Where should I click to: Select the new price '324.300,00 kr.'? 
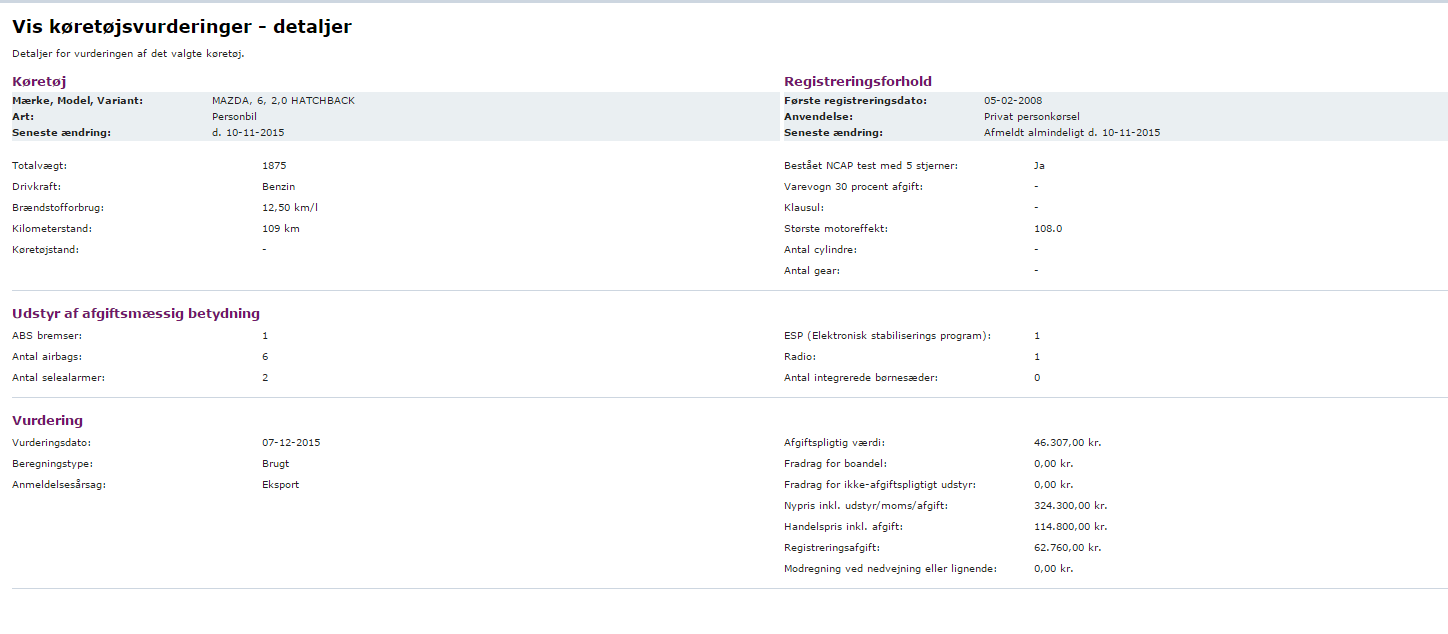1071,505
